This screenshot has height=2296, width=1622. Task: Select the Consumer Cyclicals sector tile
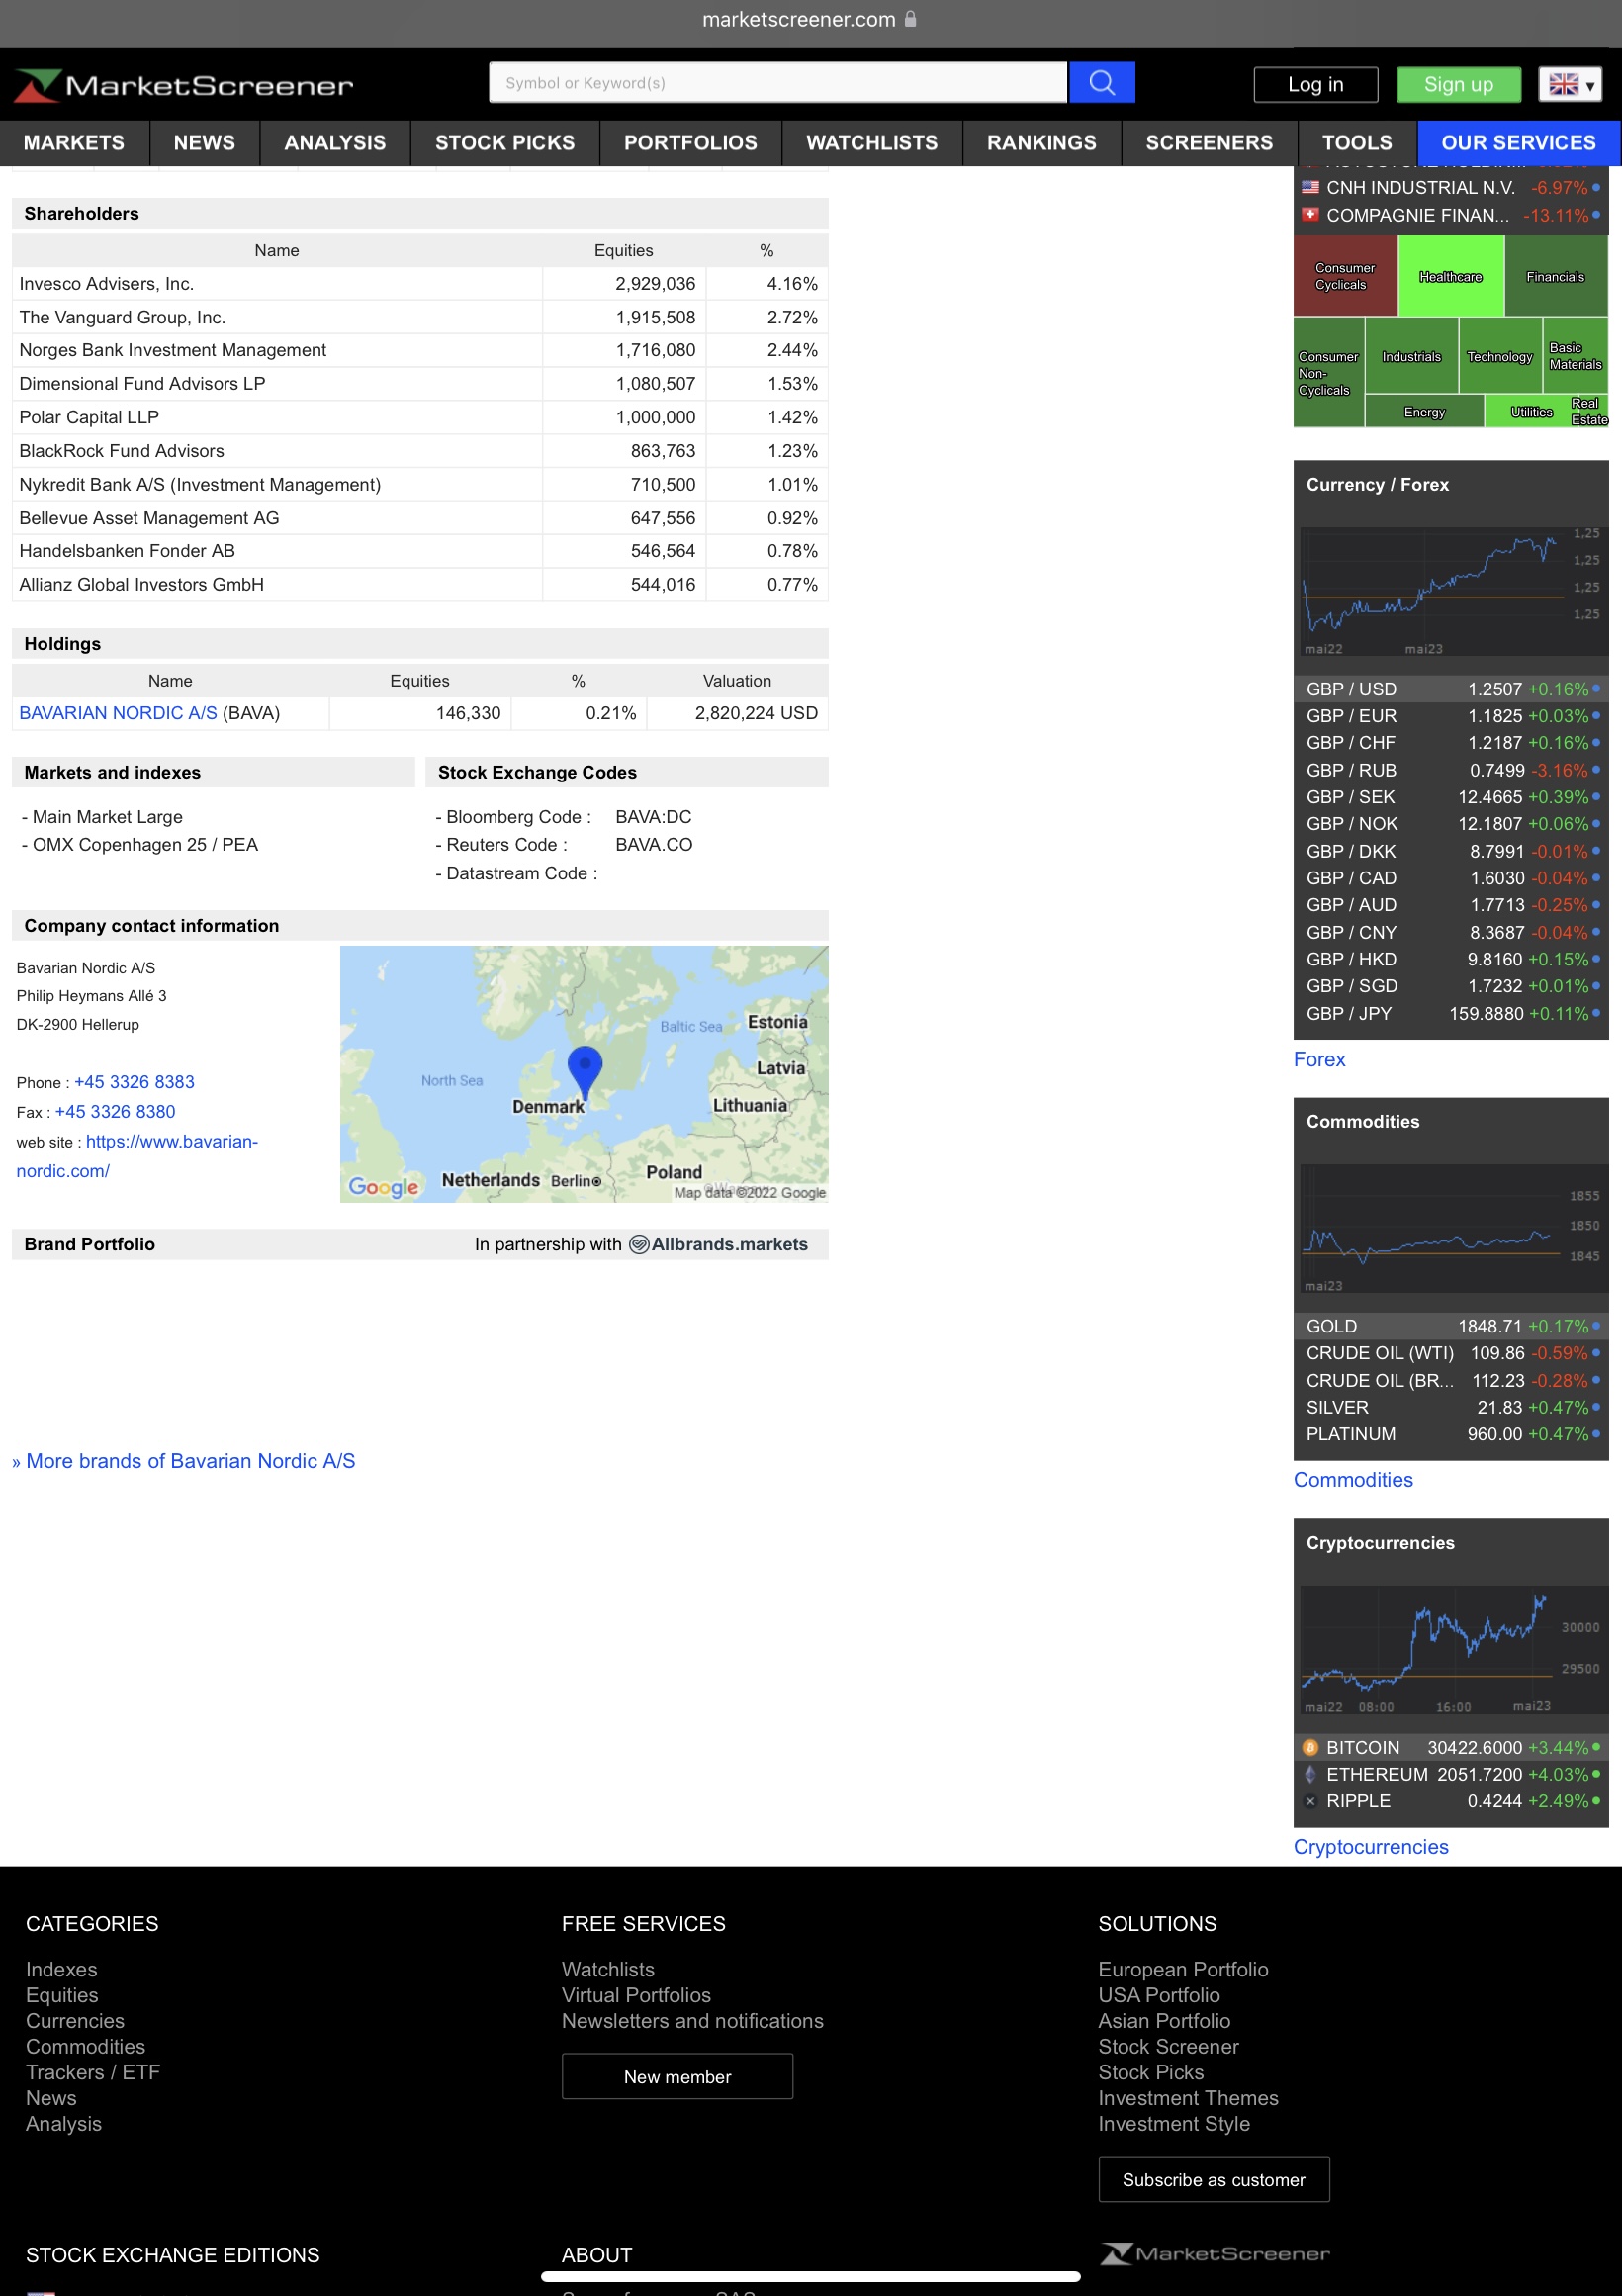point(1344,277)
